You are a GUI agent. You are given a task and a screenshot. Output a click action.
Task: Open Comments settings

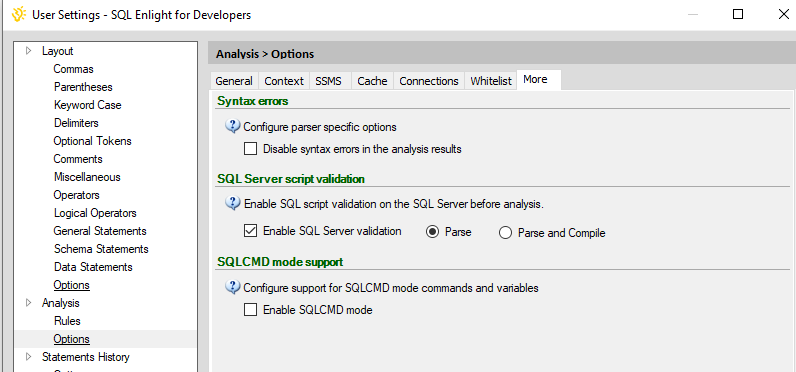[x=78, y=159]
